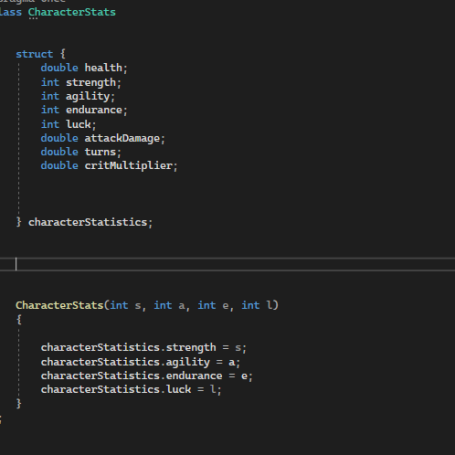Place cursor on the highlighted empty current line
The image size is (455, 455).
227,264
